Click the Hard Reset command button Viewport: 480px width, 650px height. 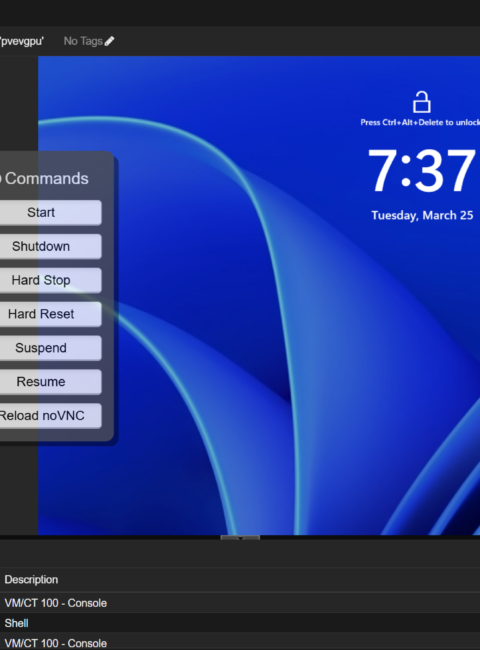pos(50,314)
